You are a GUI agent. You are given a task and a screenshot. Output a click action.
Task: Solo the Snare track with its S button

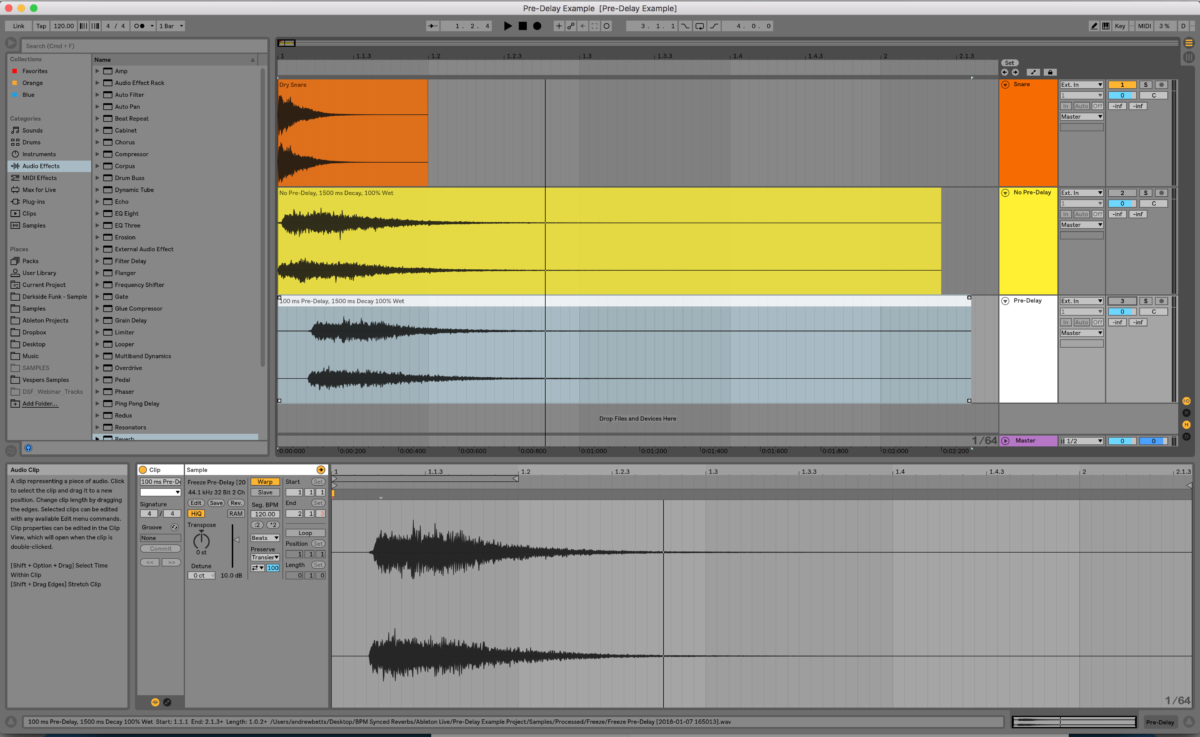click(1146, 85)
